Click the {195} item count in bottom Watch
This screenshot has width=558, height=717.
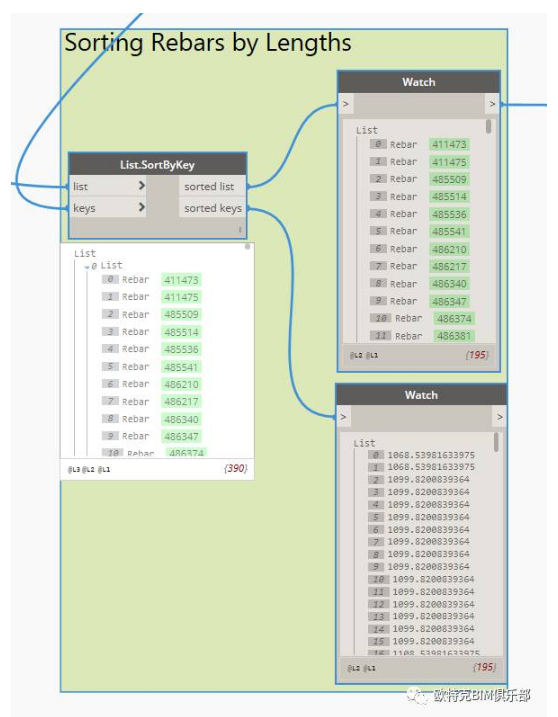tap(484, 667)
